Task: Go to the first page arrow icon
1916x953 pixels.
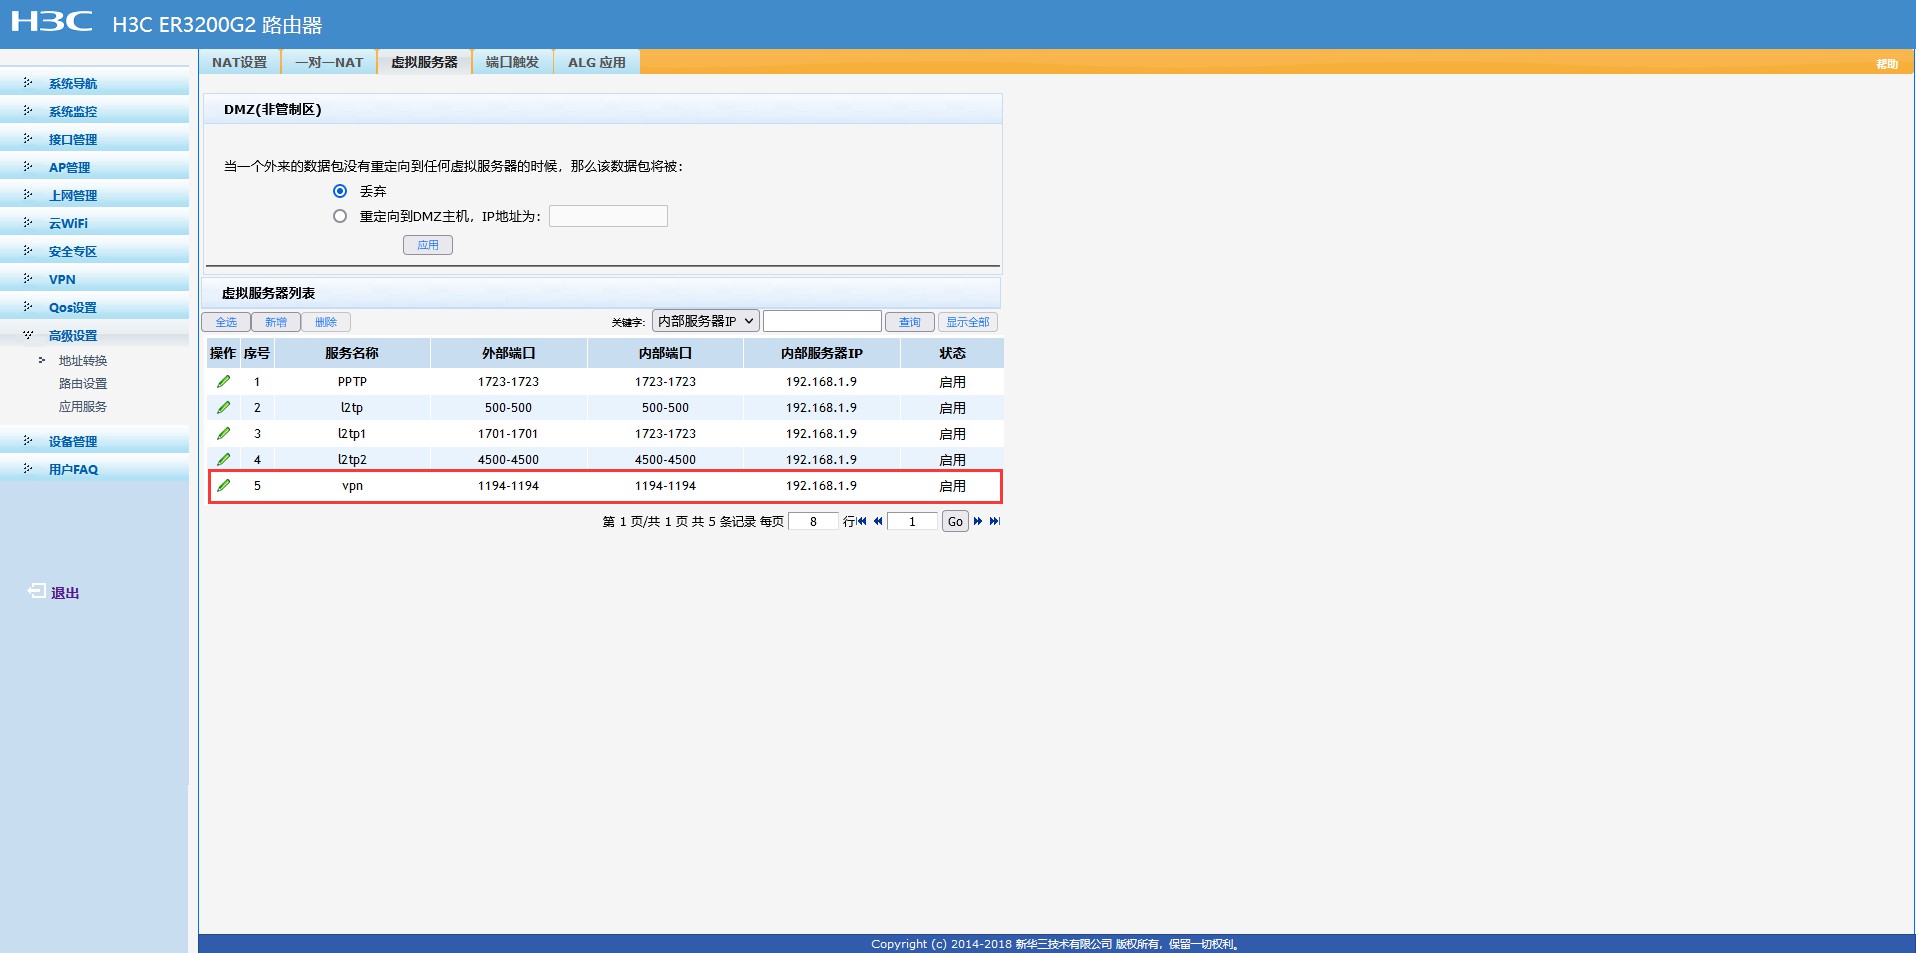Action: point(862,521)
